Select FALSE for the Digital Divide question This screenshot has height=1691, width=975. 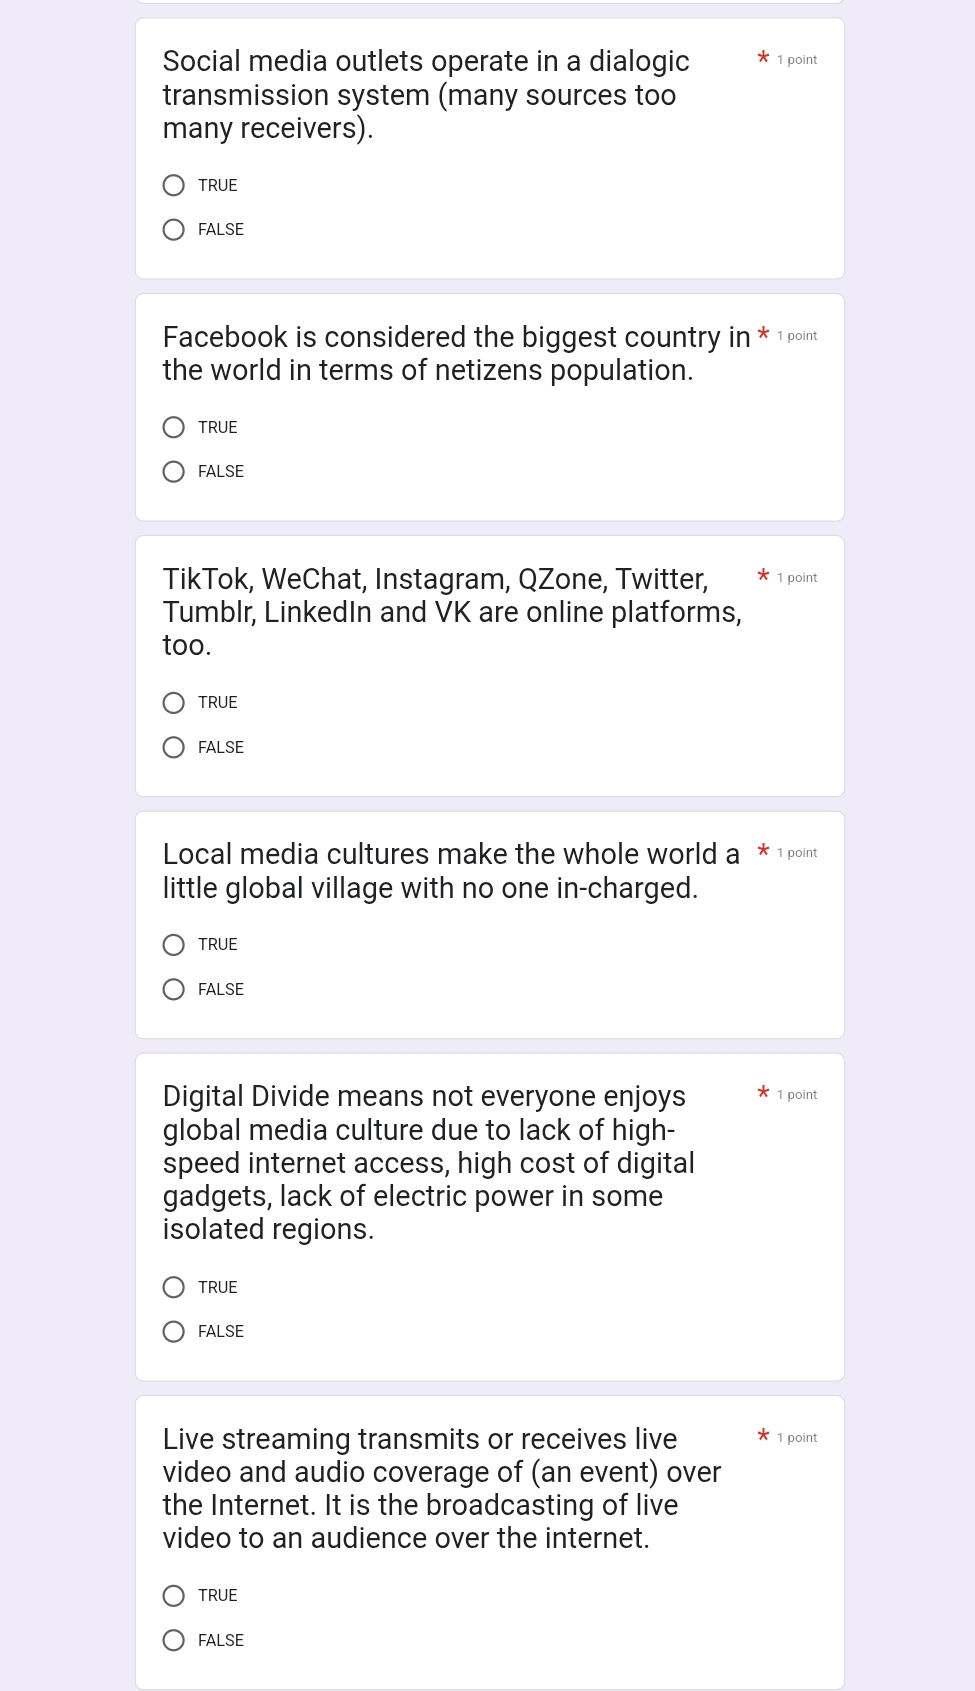(x=173, y=1331)
